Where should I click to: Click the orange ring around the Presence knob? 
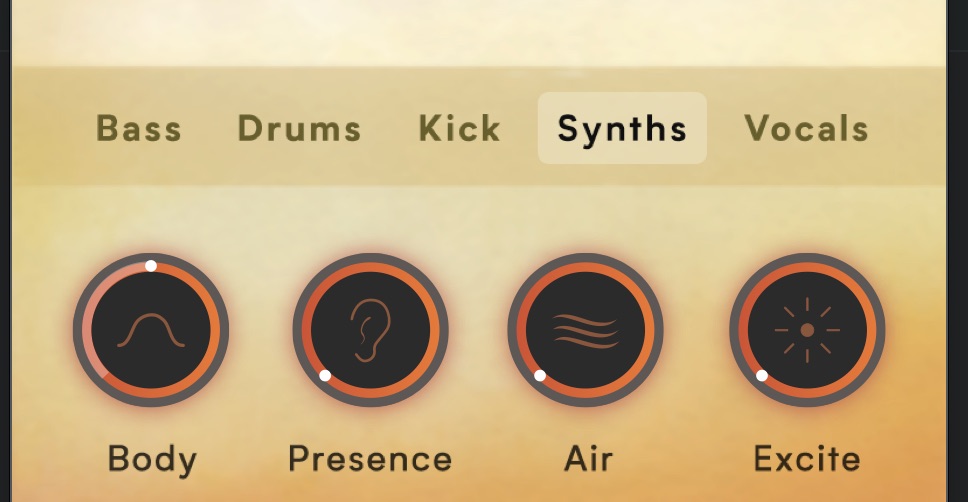click(x=435, y=330)
